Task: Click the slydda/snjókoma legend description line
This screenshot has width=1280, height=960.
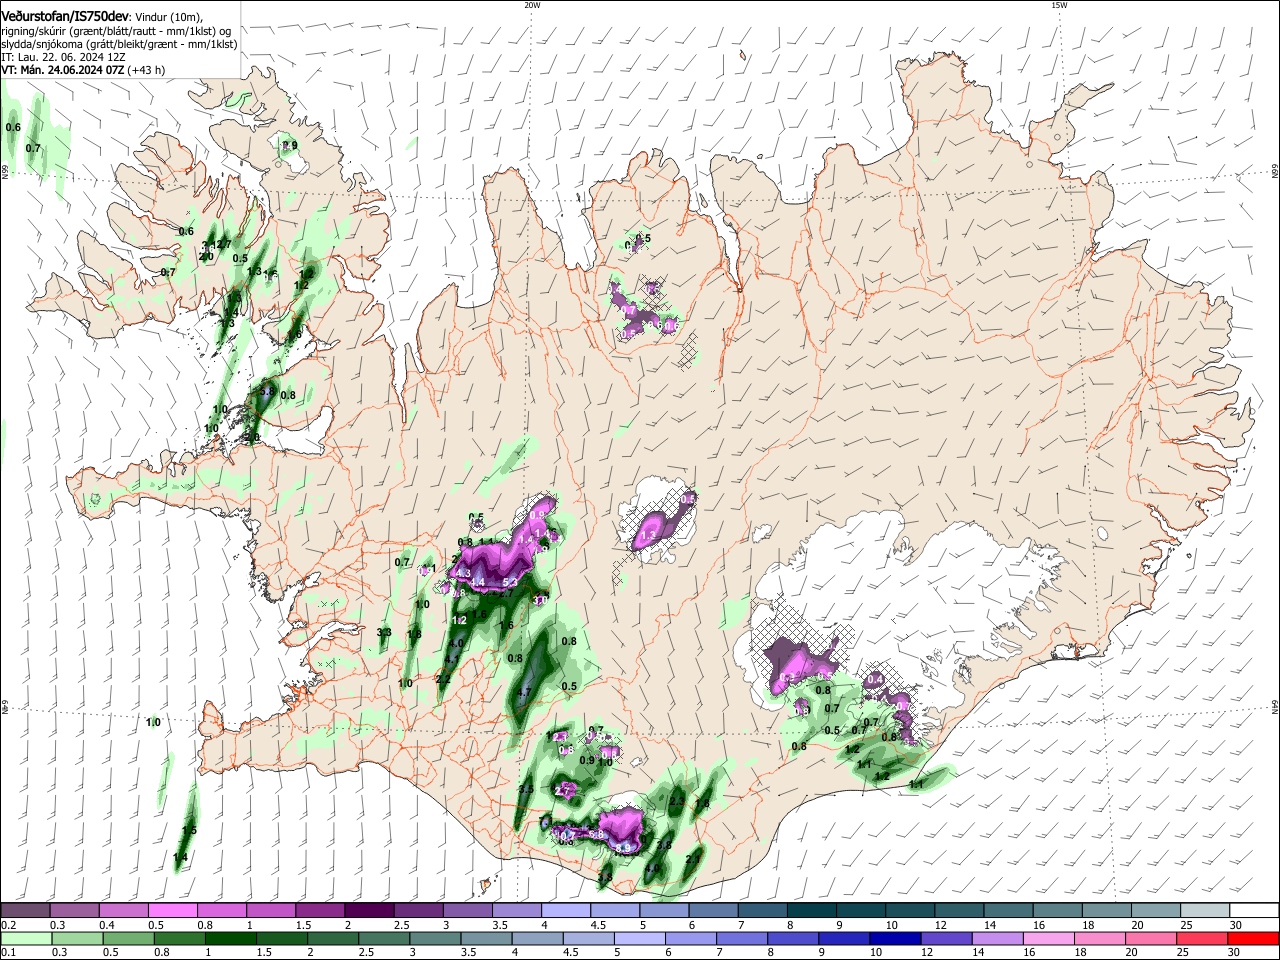Action: pos(119,44)
